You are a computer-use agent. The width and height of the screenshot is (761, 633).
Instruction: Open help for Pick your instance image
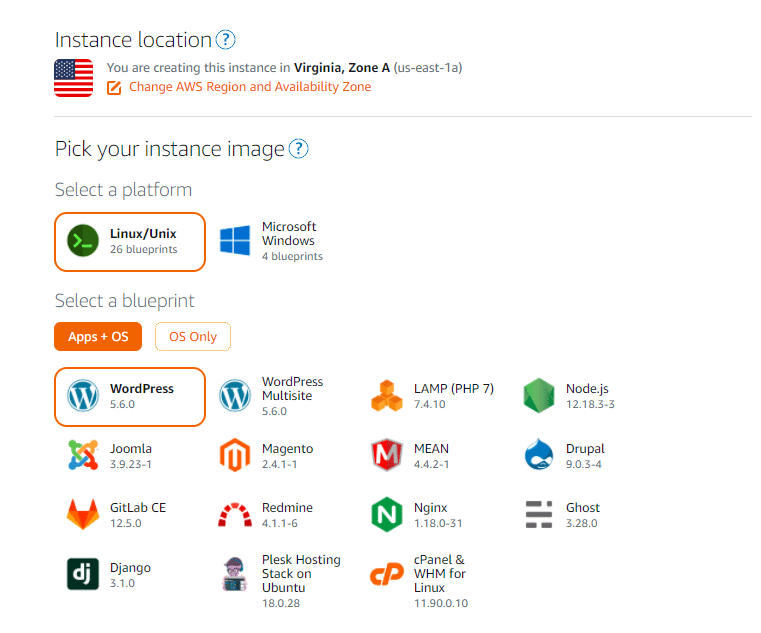[298, 149]
